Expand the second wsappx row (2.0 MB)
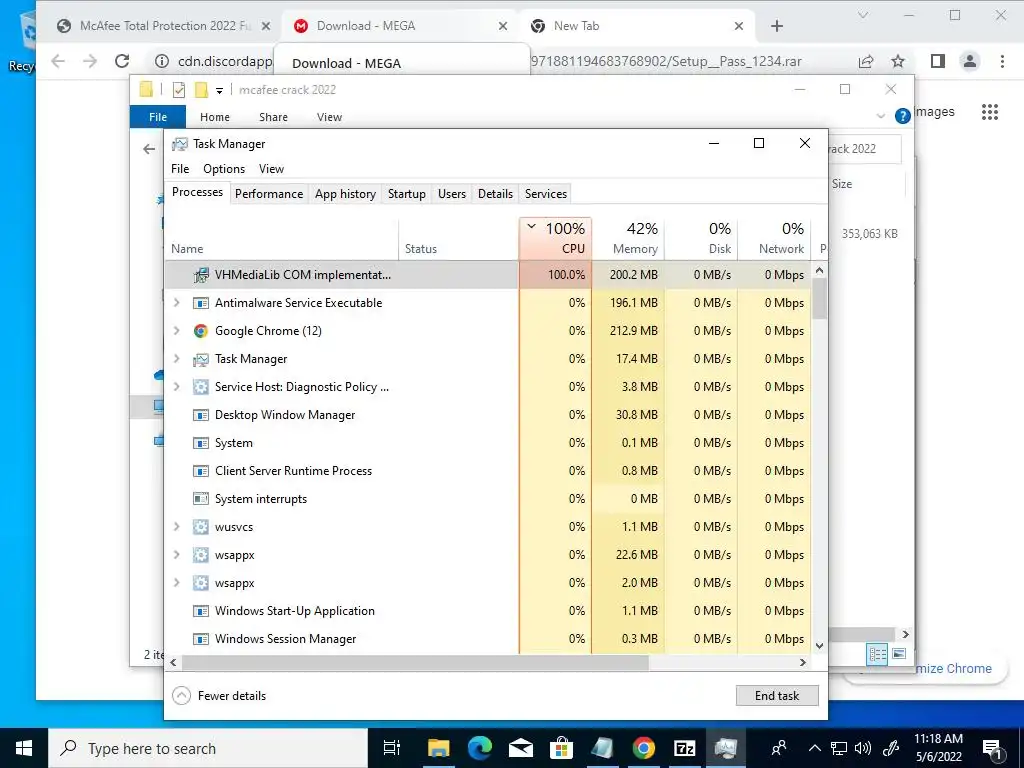 point(176,583)
